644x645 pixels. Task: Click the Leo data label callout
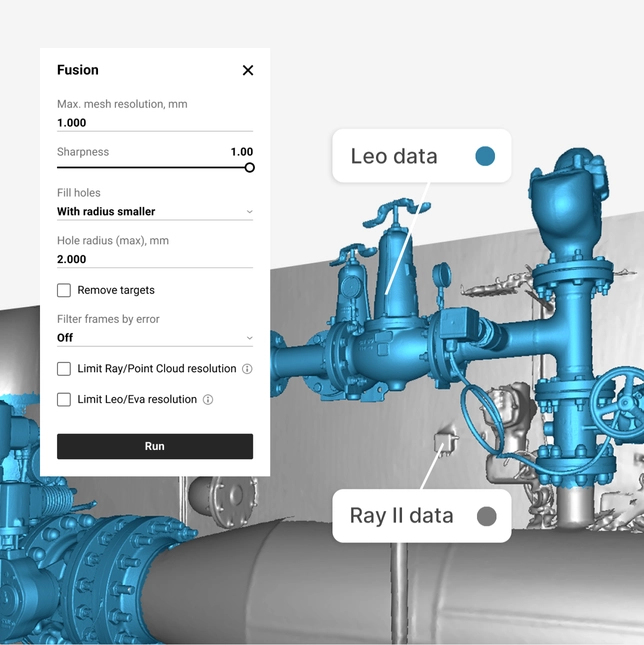(x=422, y=156)
